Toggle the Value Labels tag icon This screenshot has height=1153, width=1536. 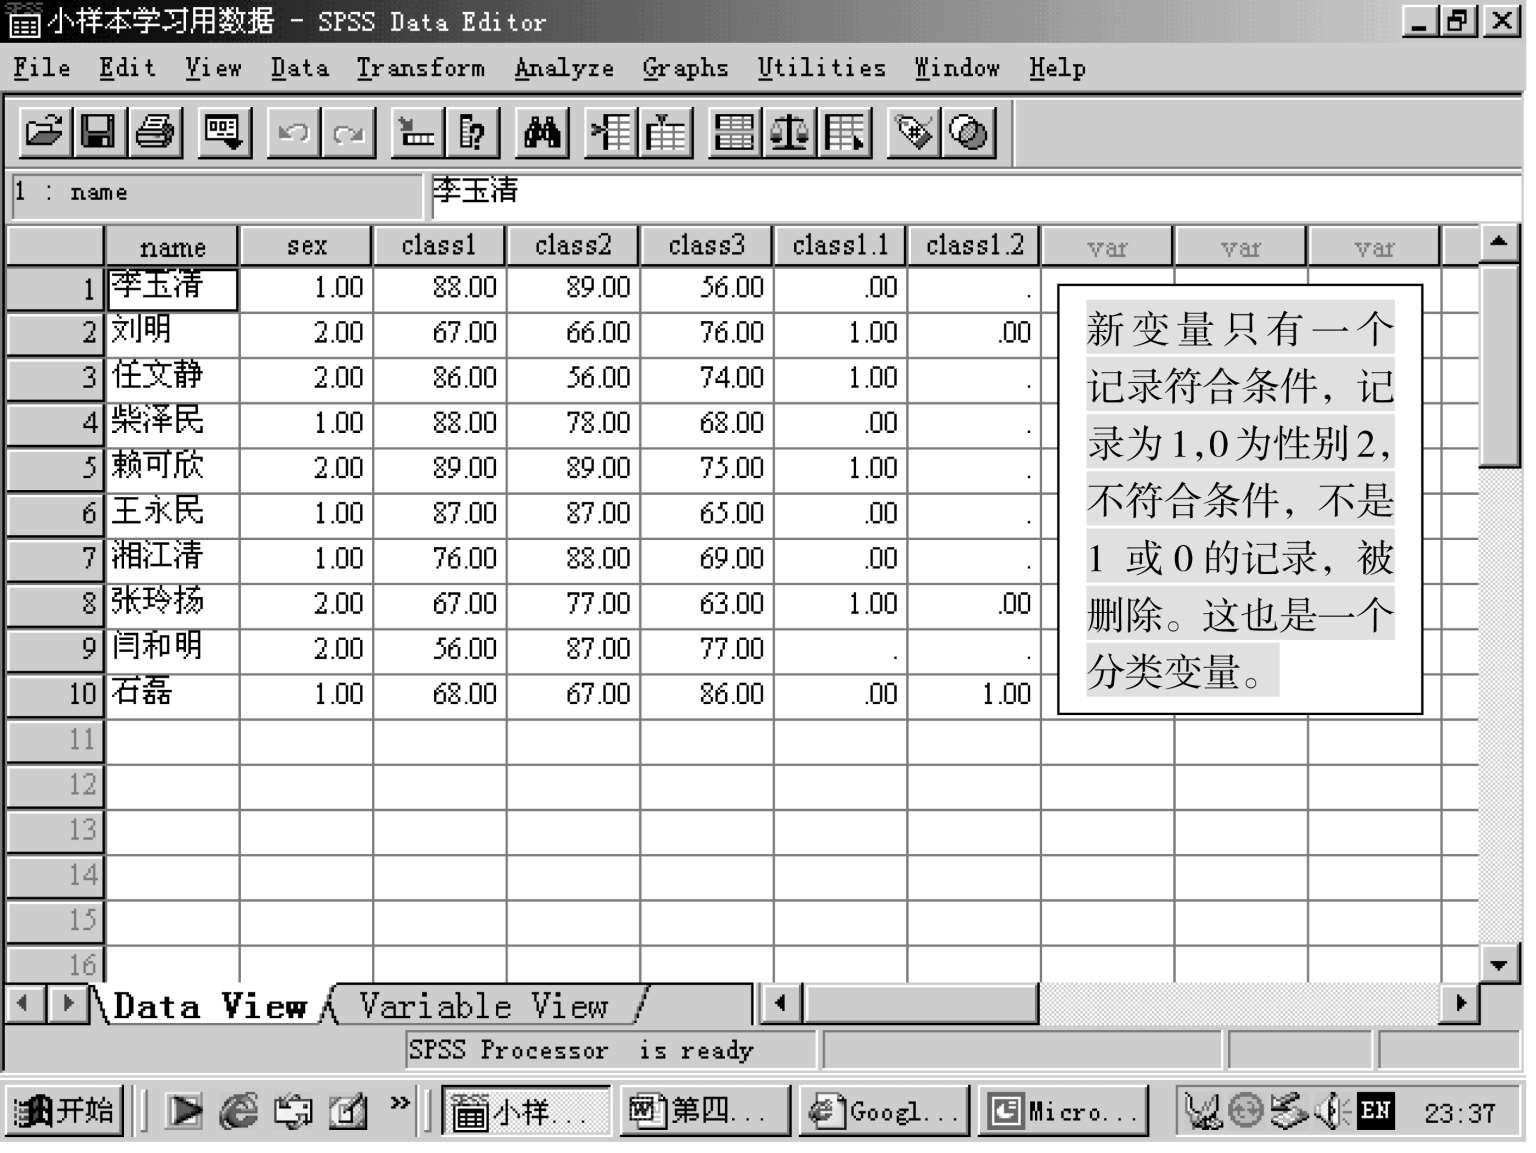913,132
